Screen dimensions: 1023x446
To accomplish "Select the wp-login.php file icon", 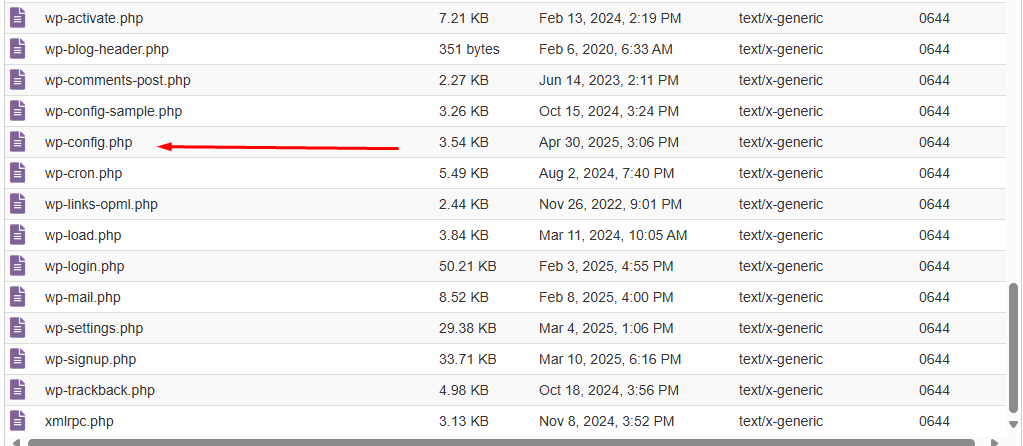I will point(18,266).
